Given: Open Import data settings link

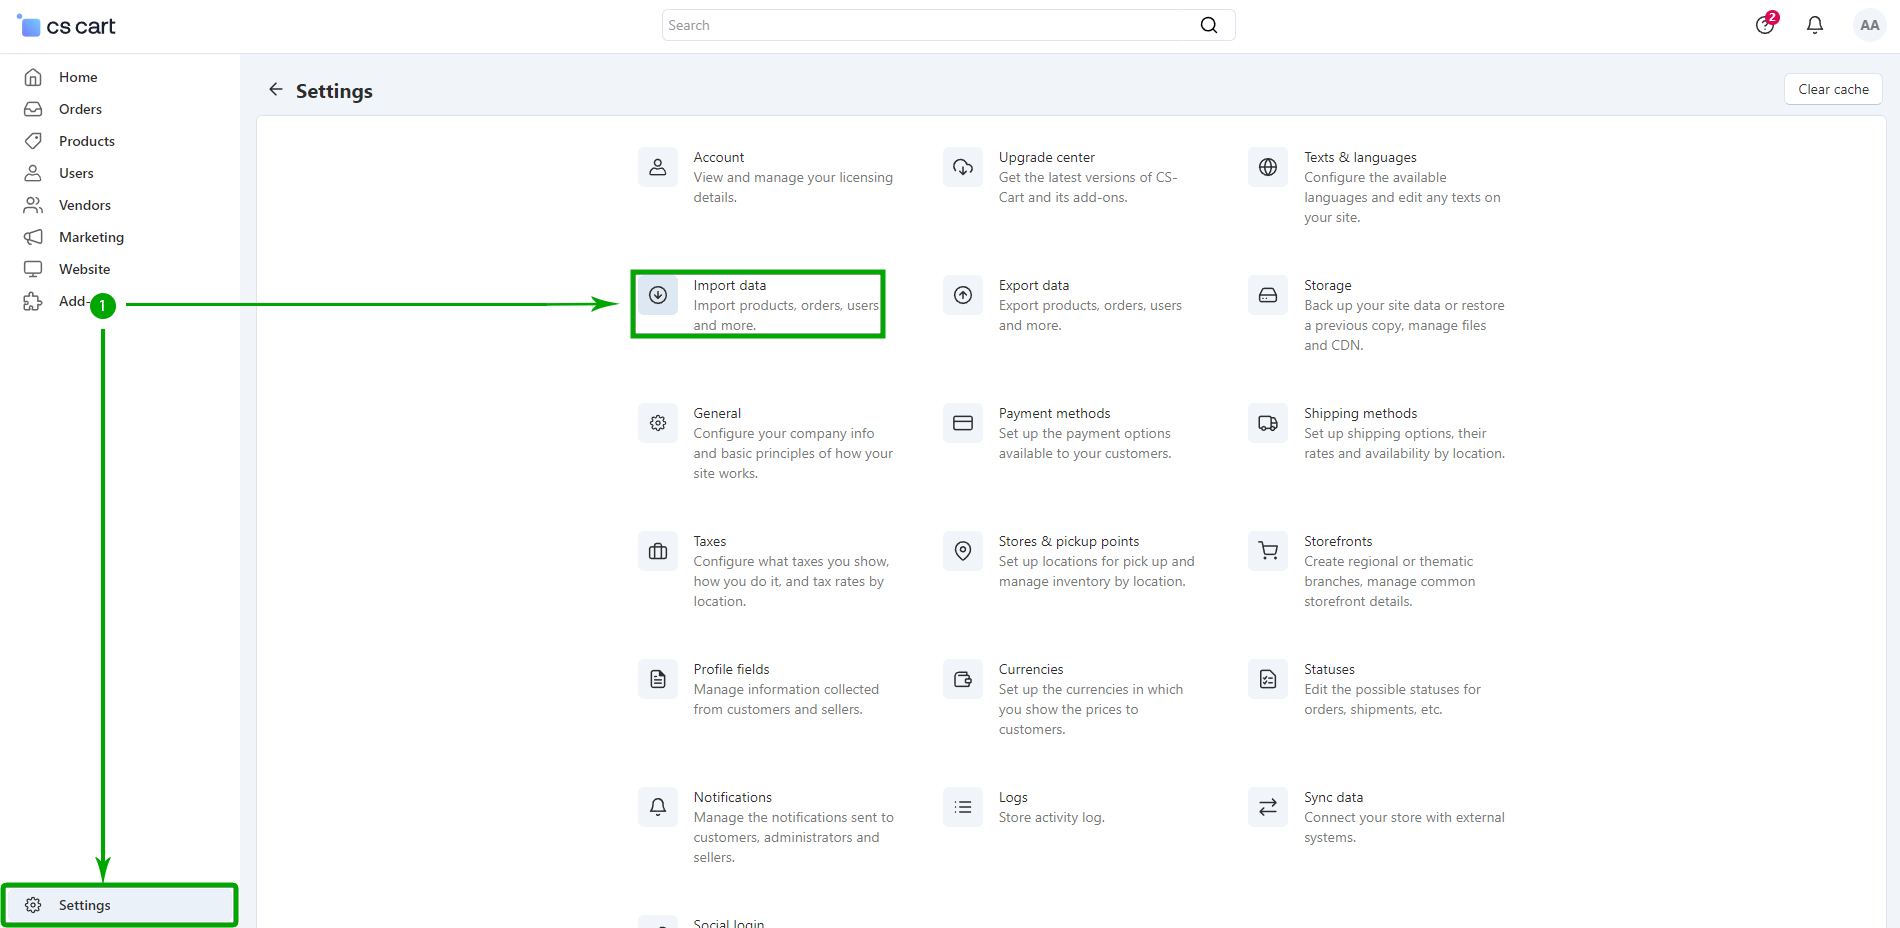Looking at the screenshot, I should 730,286.
